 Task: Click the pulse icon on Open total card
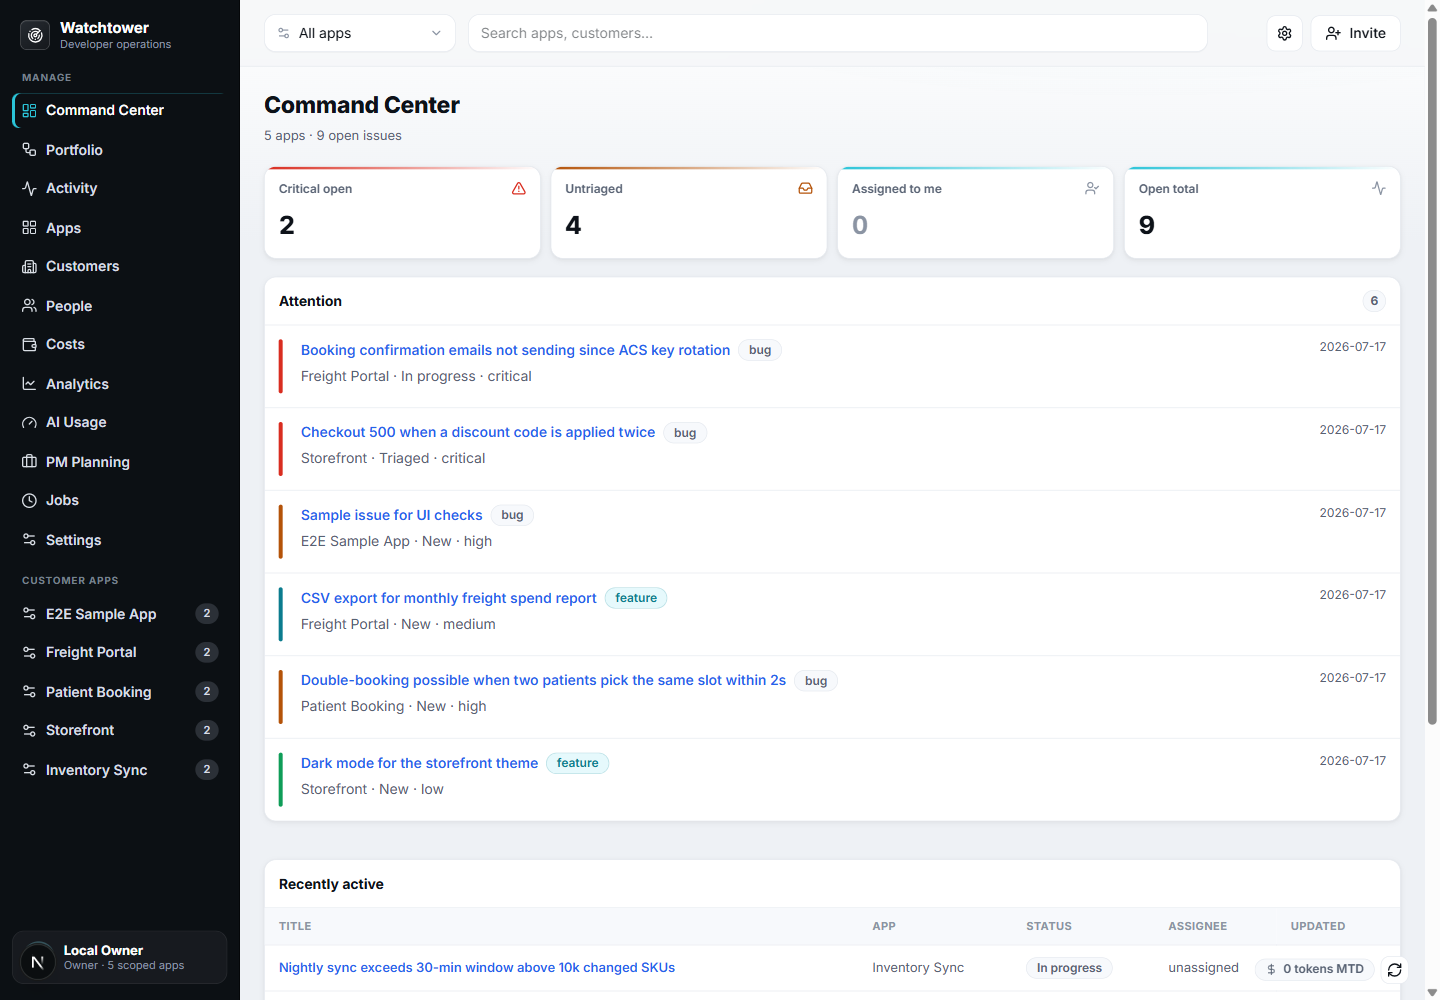click(x=1379, y=188)
